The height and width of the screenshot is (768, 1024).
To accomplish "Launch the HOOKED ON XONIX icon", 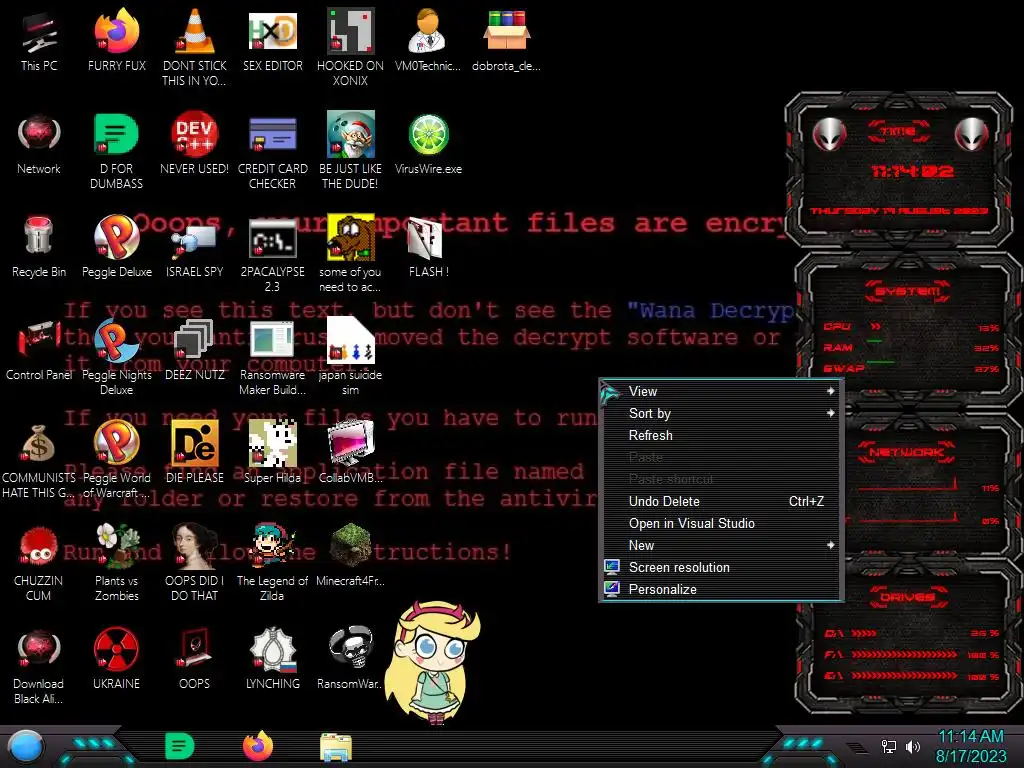I will (x=350, y=47).
